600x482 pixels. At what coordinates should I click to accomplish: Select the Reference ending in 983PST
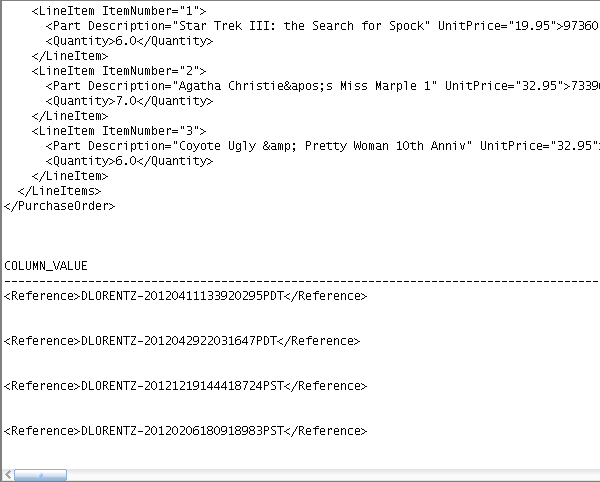point(185,431)
